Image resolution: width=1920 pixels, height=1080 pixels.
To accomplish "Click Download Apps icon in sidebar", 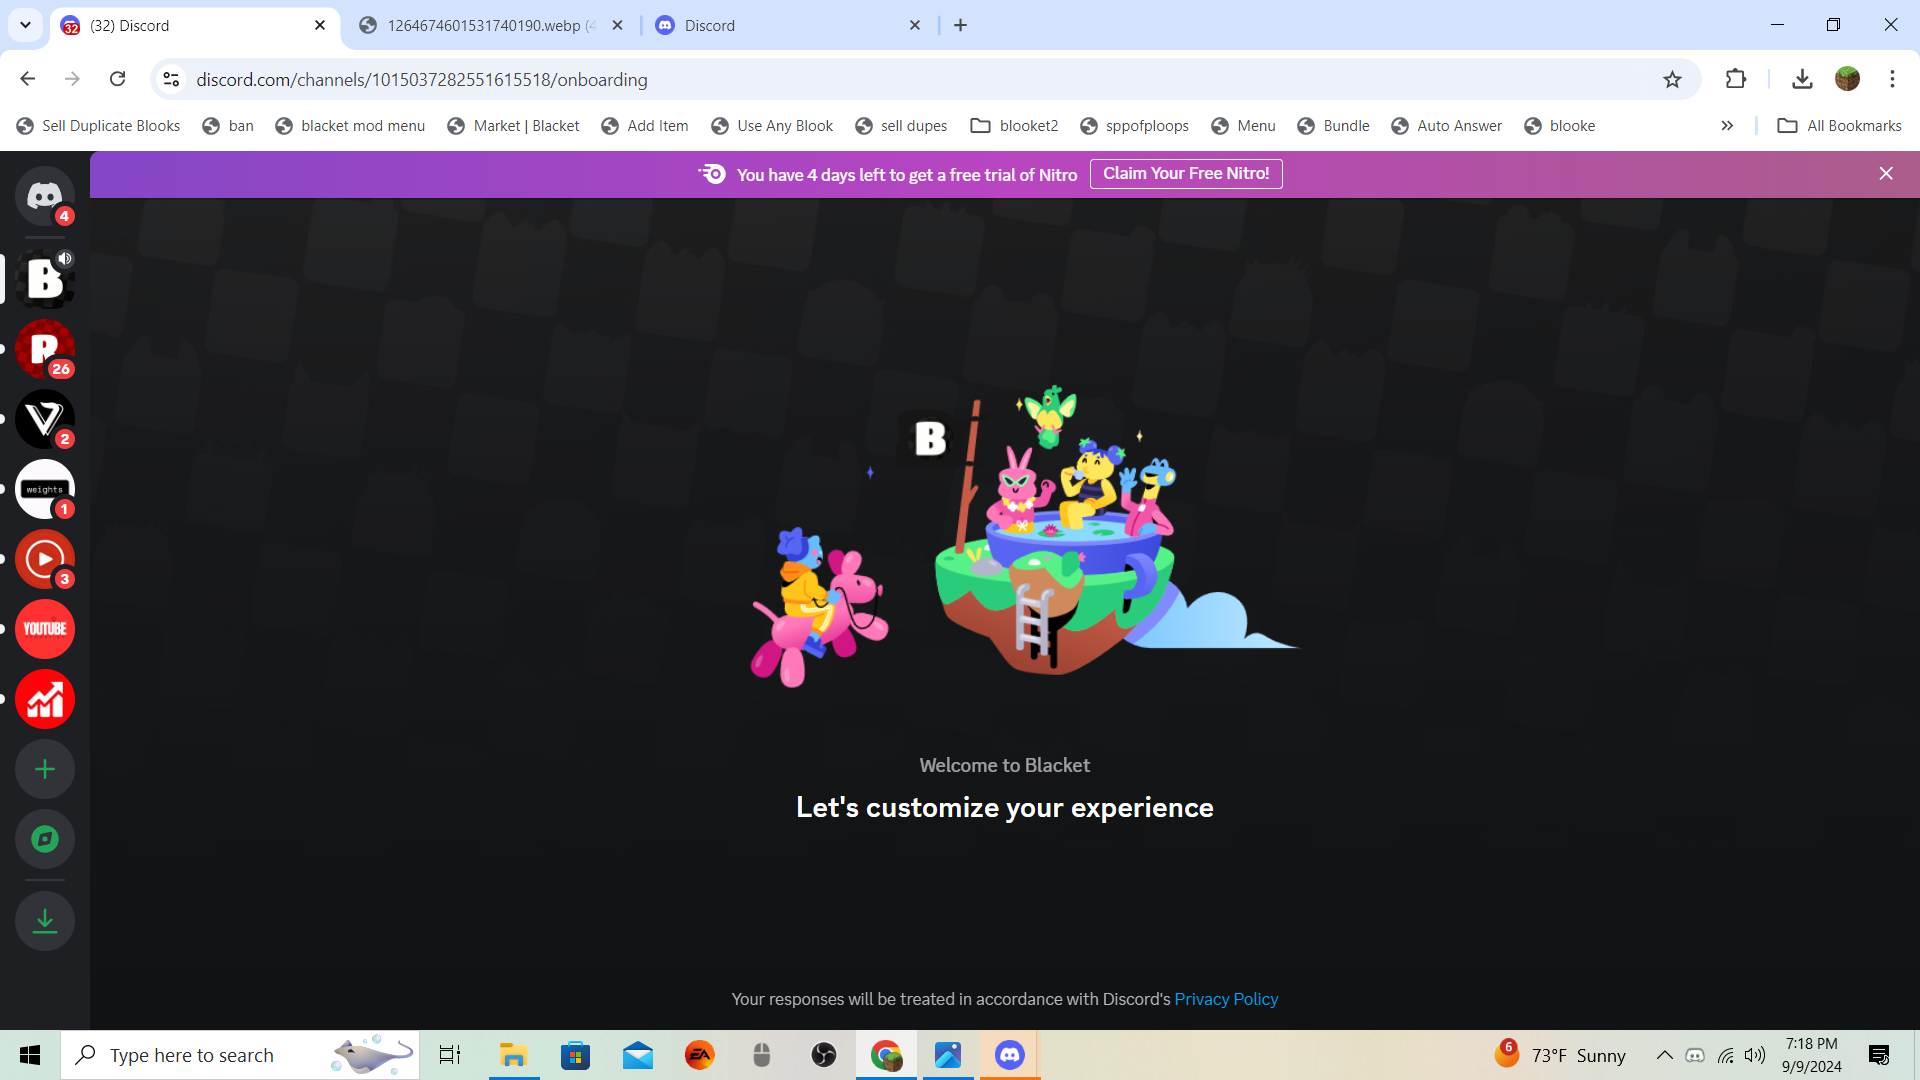I will (44, 921).
